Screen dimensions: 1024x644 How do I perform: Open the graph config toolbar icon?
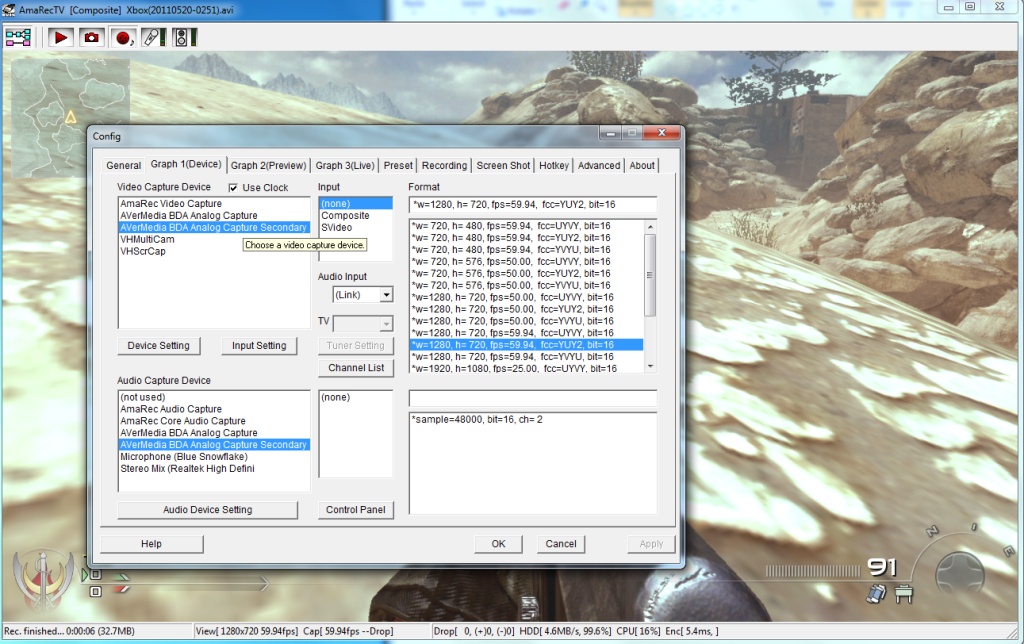[x=18, y=37]
